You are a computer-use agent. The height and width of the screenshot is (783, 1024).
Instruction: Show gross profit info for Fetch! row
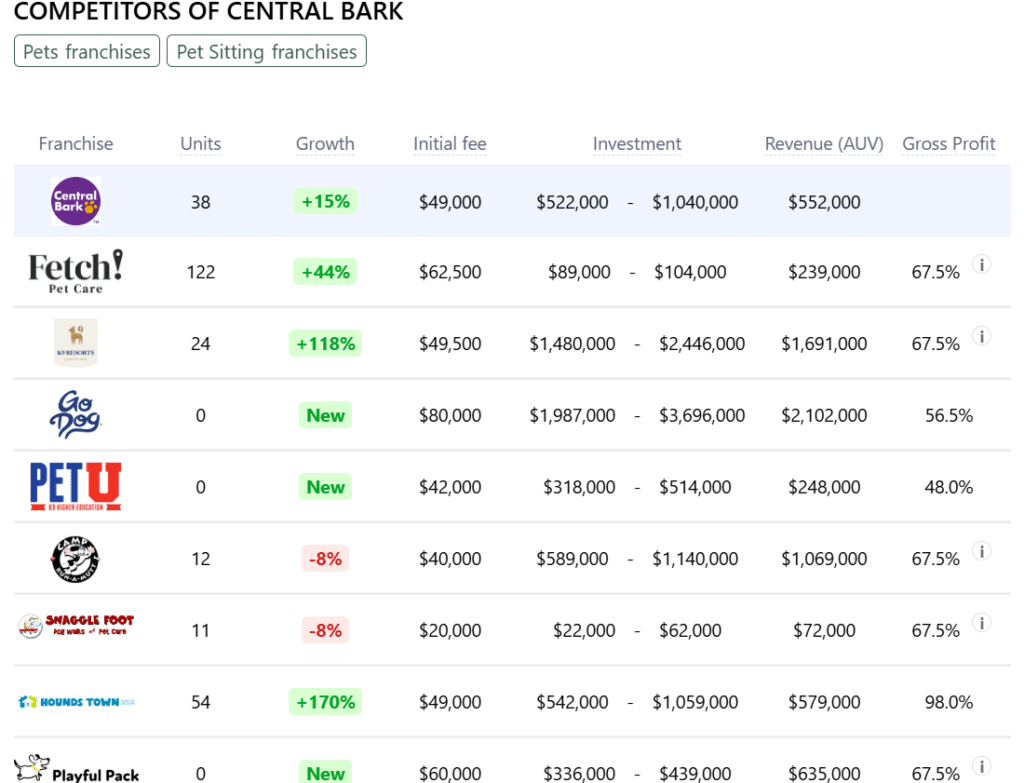tap(982, 264)
